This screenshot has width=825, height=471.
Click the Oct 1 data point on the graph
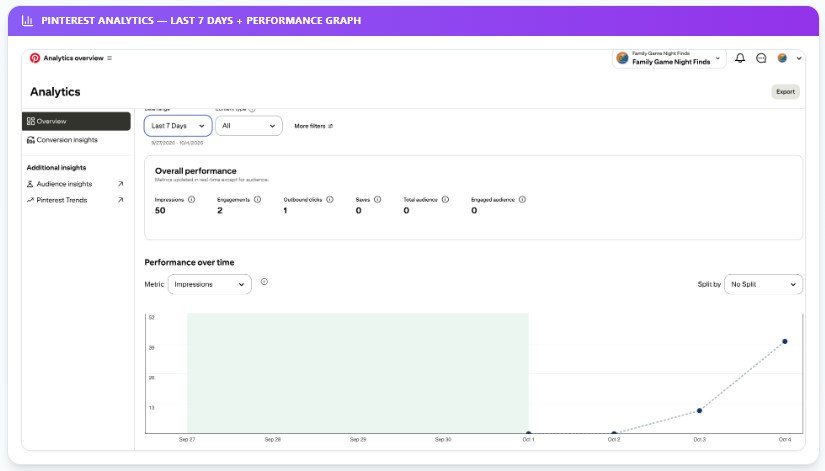point(528,433)
